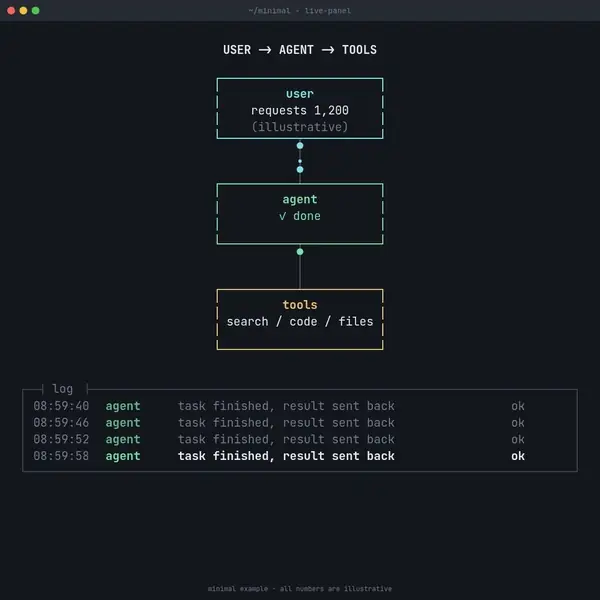Viewport: 600px width, 600px height.
Task: Click the 'ok' status in the 08:59:46 row
Action: (518, 423)
